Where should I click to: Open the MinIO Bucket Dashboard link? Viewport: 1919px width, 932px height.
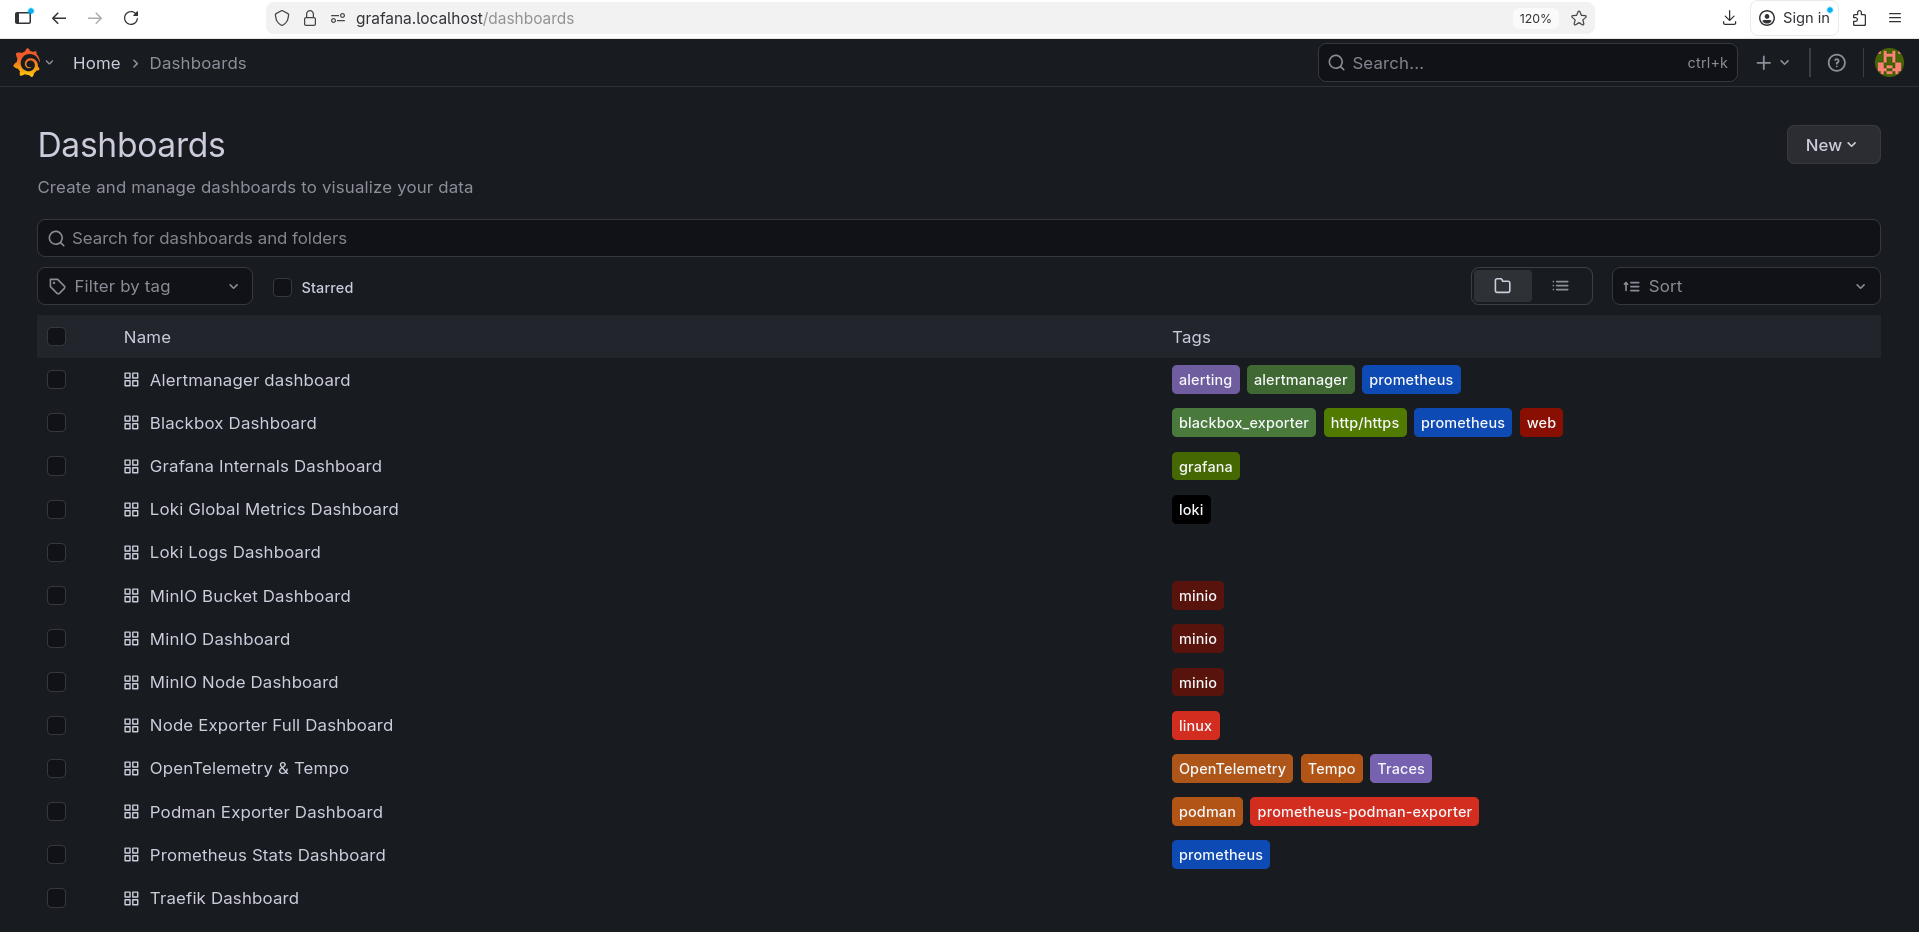point(250,596)
